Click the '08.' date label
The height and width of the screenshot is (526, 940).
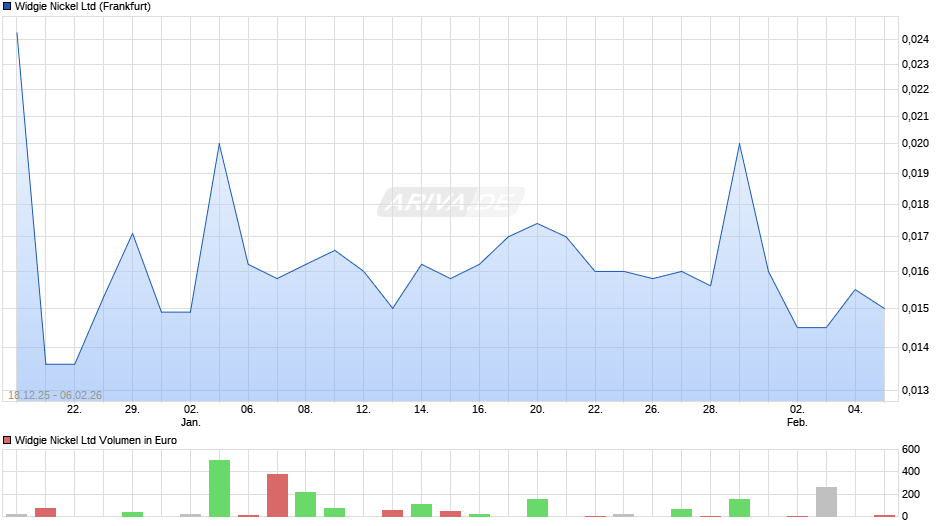click(306, 410)
